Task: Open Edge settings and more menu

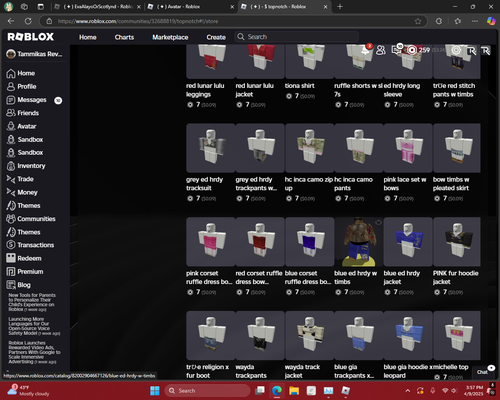Action: pos(475,21)
